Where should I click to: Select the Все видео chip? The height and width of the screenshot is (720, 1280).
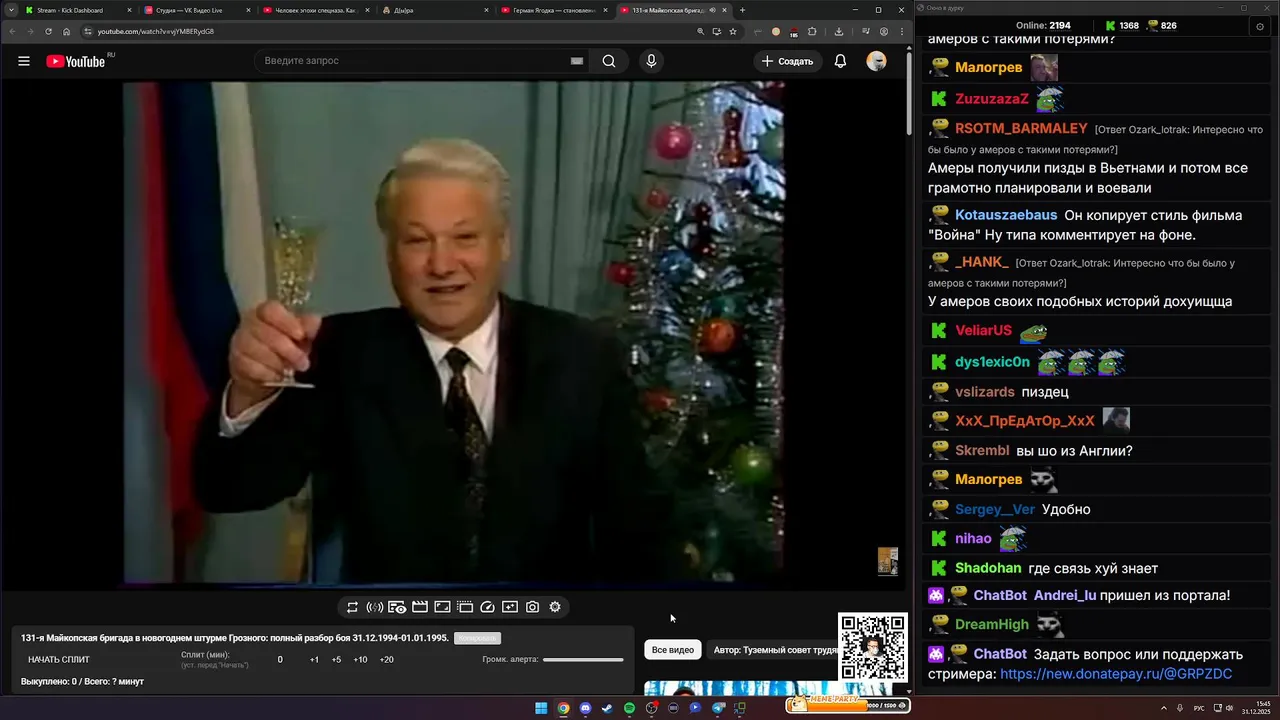[673, 650]
